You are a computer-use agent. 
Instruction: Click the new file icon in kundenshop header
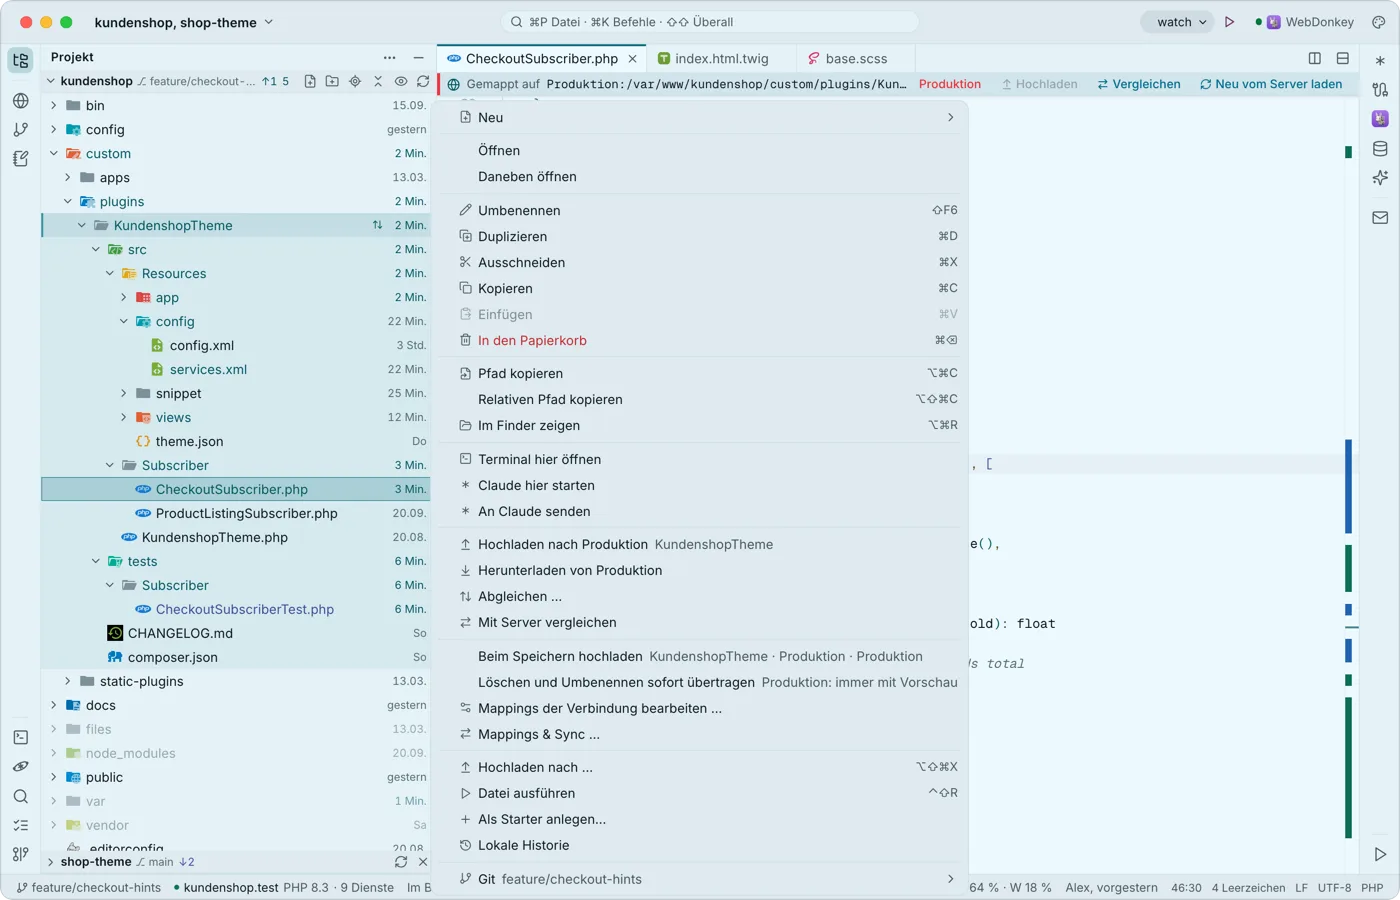(x=310, y=81)
